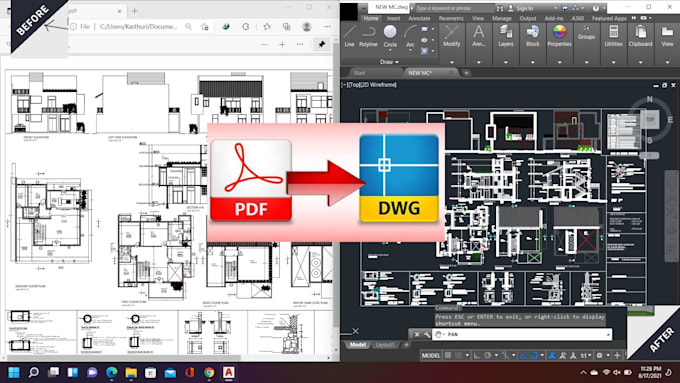Click the Edge zoom magnifier icon in address bar

click(x=188, y=26)
